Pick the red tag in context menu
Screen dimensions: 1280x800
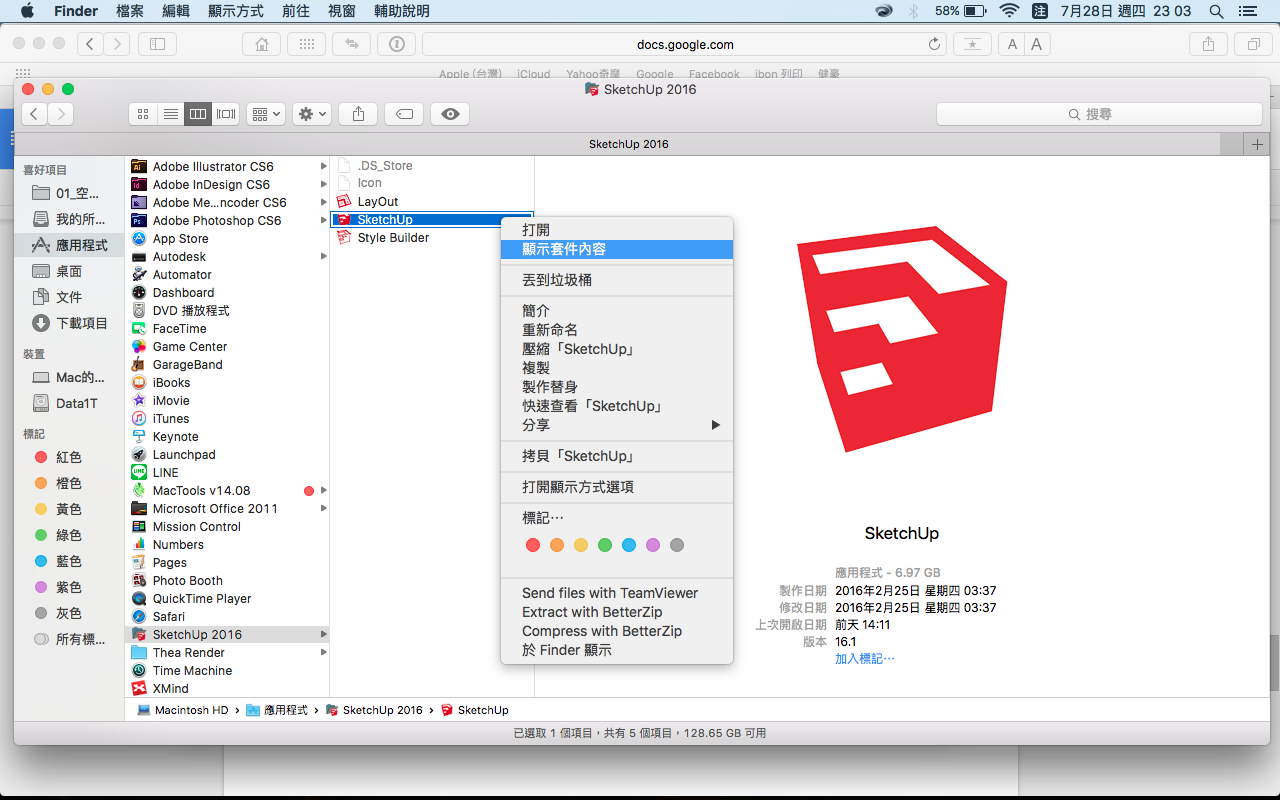coord(533,545)
